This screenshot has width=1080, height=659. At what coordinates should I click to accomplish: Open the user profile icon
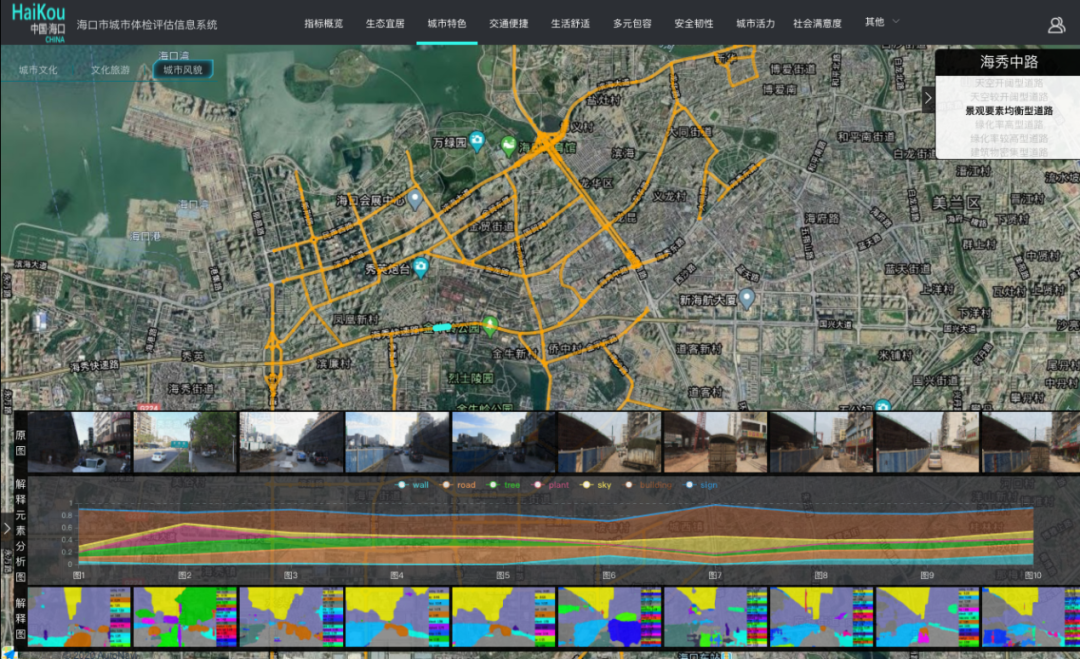(x=1056, y=25)
